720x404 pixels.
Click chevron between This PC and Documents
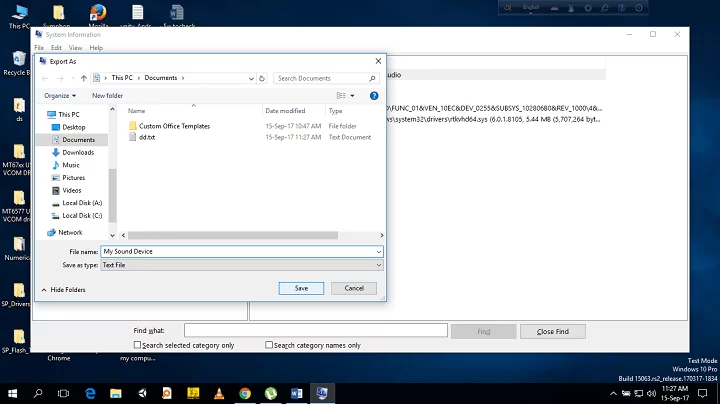point(139,78)
